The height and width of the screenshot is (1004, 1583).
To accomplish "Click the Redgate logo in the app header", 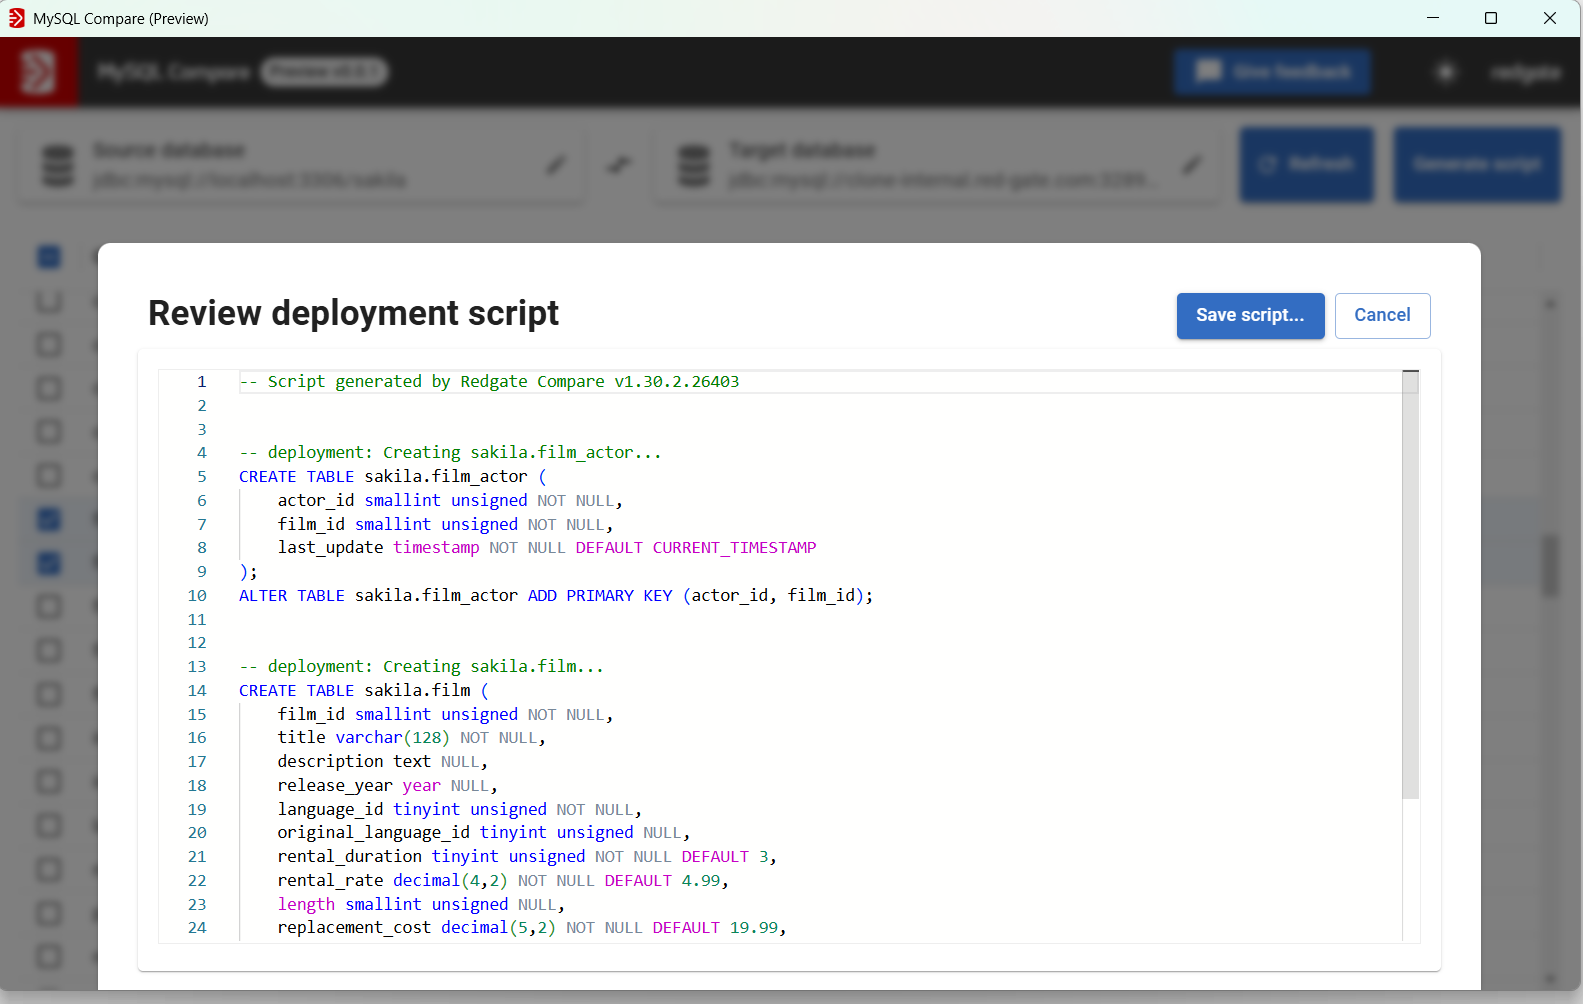I will 38,72.
